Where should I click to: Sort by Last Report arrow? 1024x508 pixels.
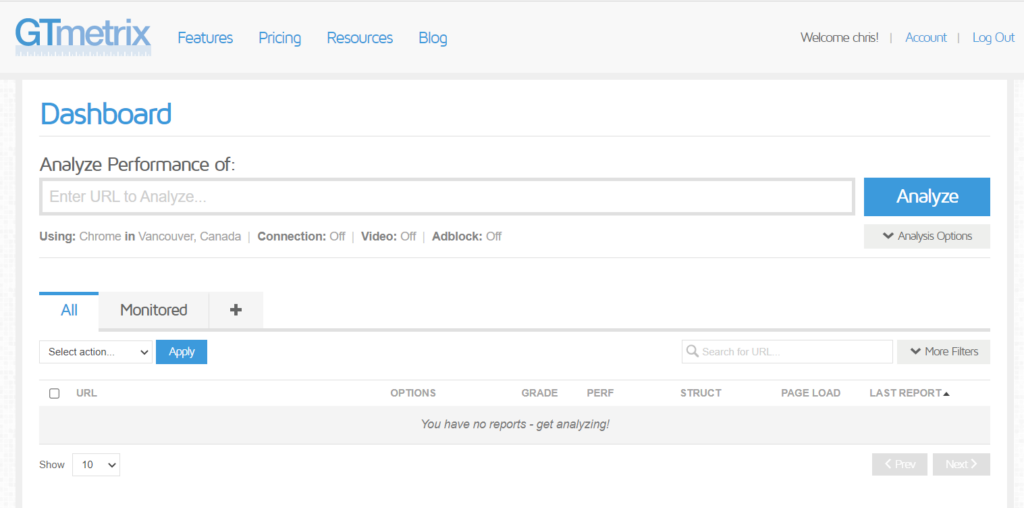coord(946,394)
